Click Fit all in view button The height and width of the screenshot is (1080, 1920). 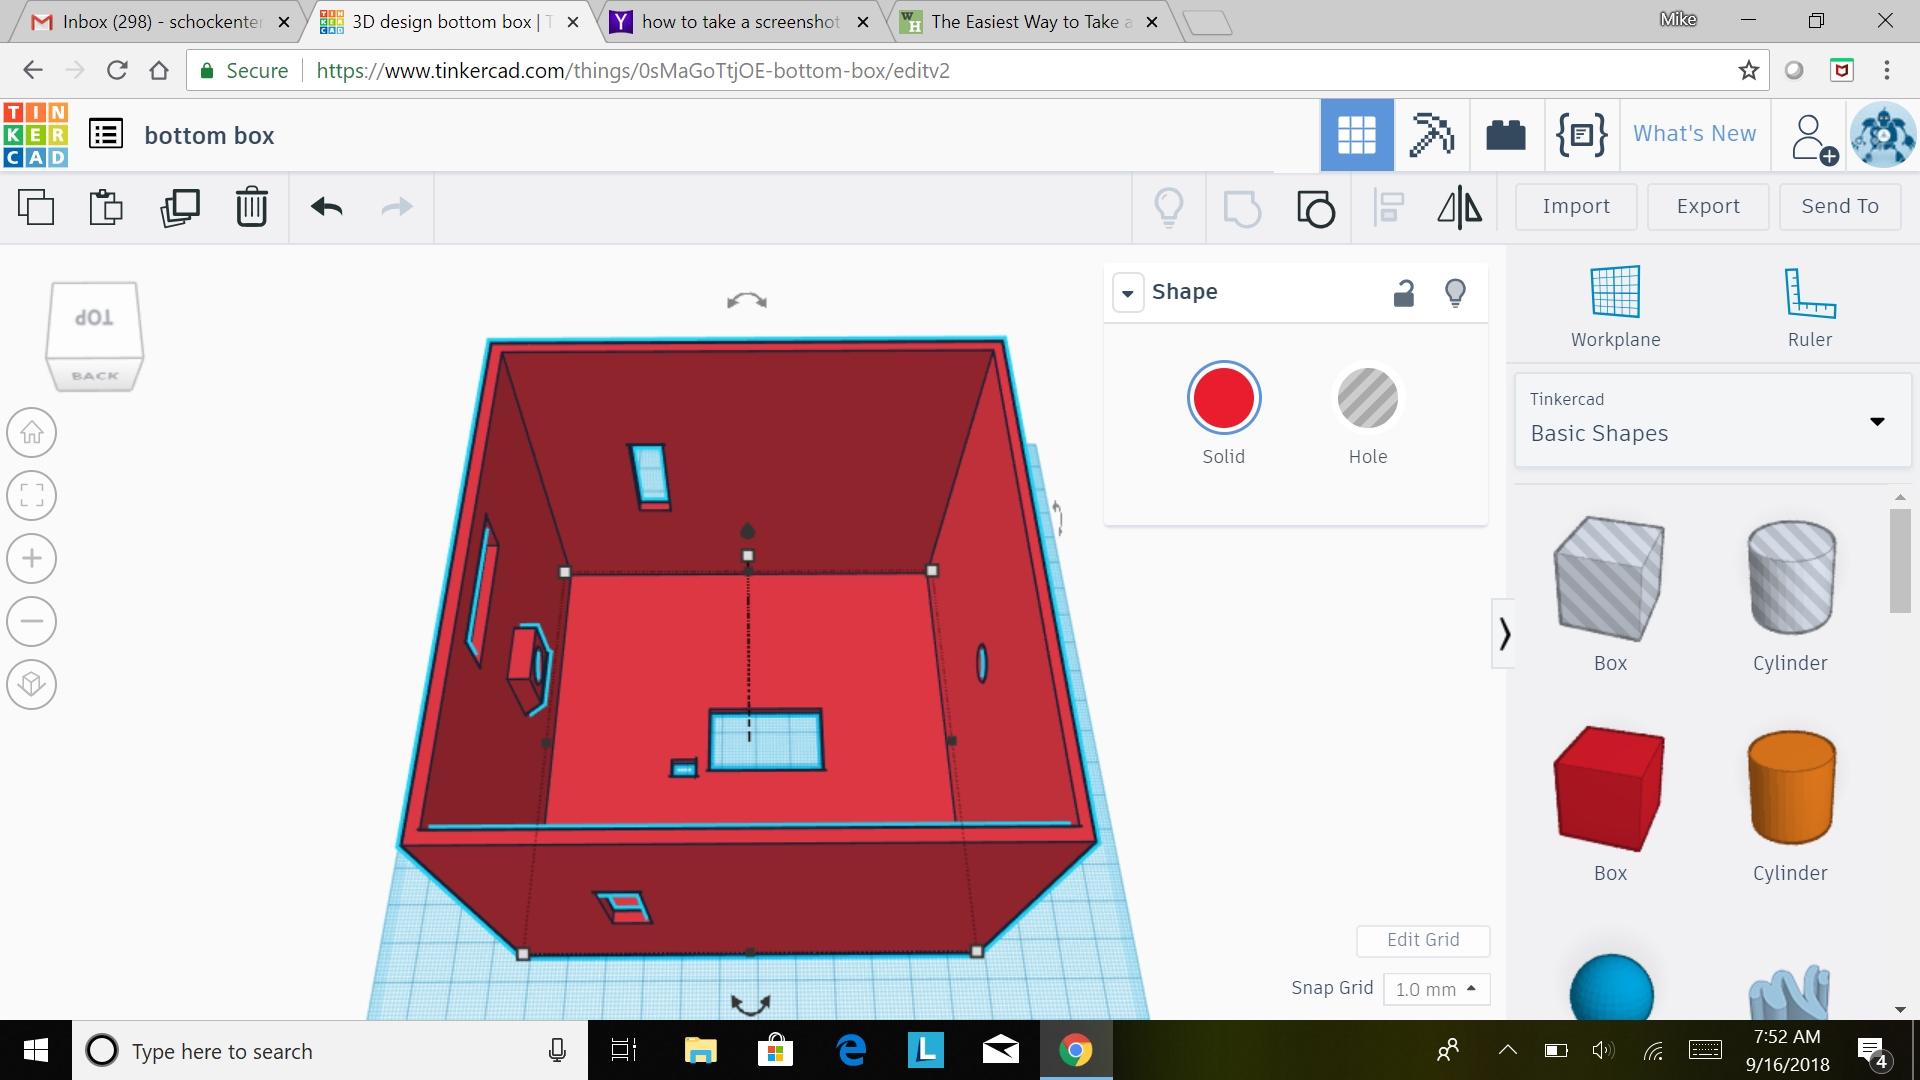[x=32, y=496]
